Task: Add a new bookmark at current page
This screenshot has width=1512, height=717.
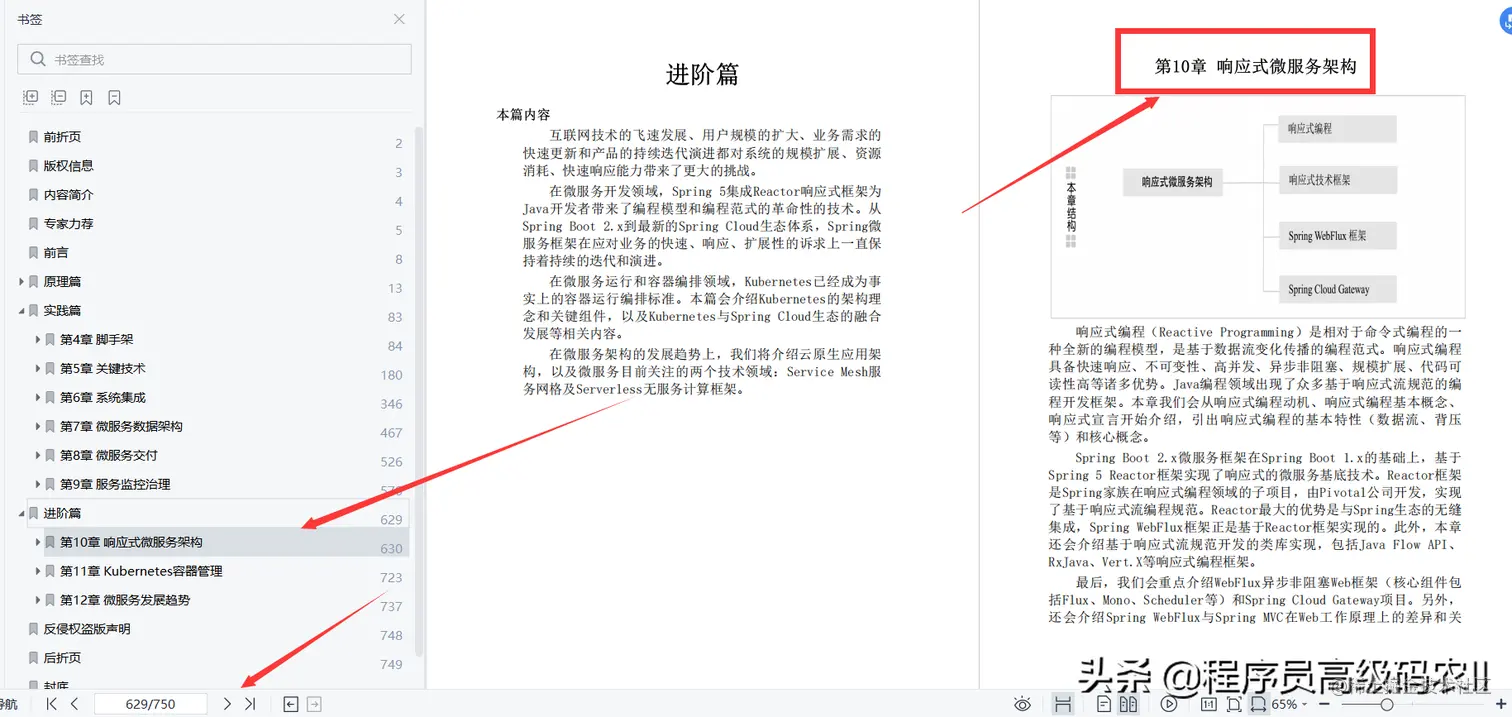Action: pyautogui.click(x=86, y=97)
